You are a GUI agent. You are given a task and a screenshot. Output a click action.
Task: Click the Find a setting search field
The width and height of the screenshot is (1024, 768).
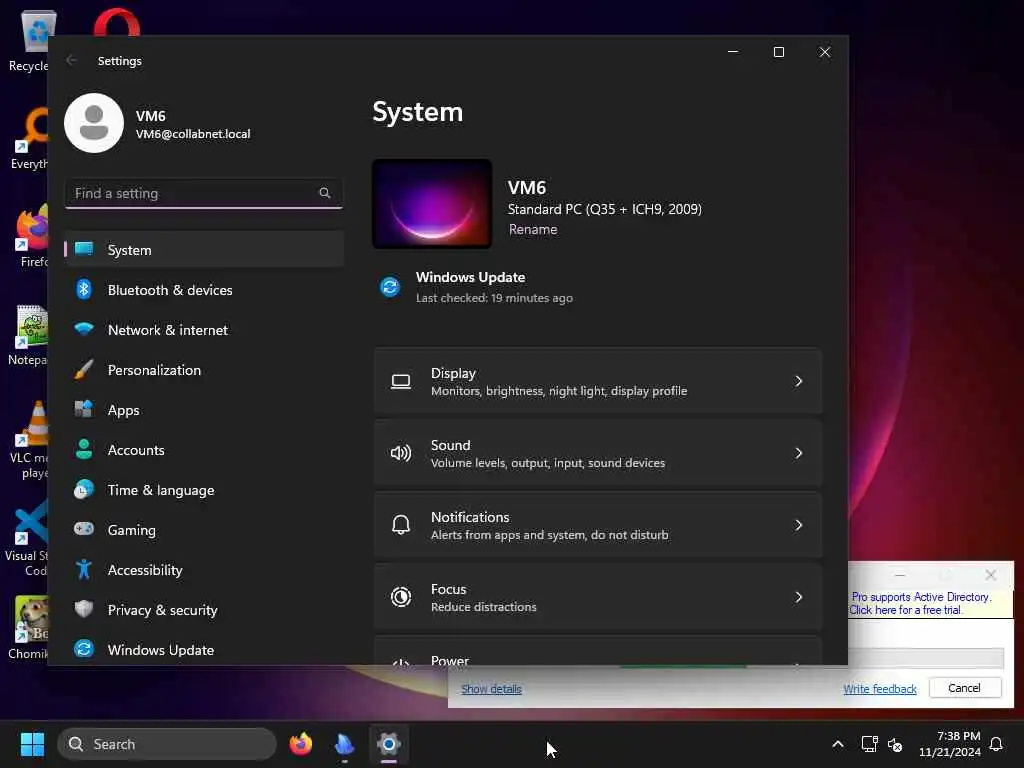[204, 193]
